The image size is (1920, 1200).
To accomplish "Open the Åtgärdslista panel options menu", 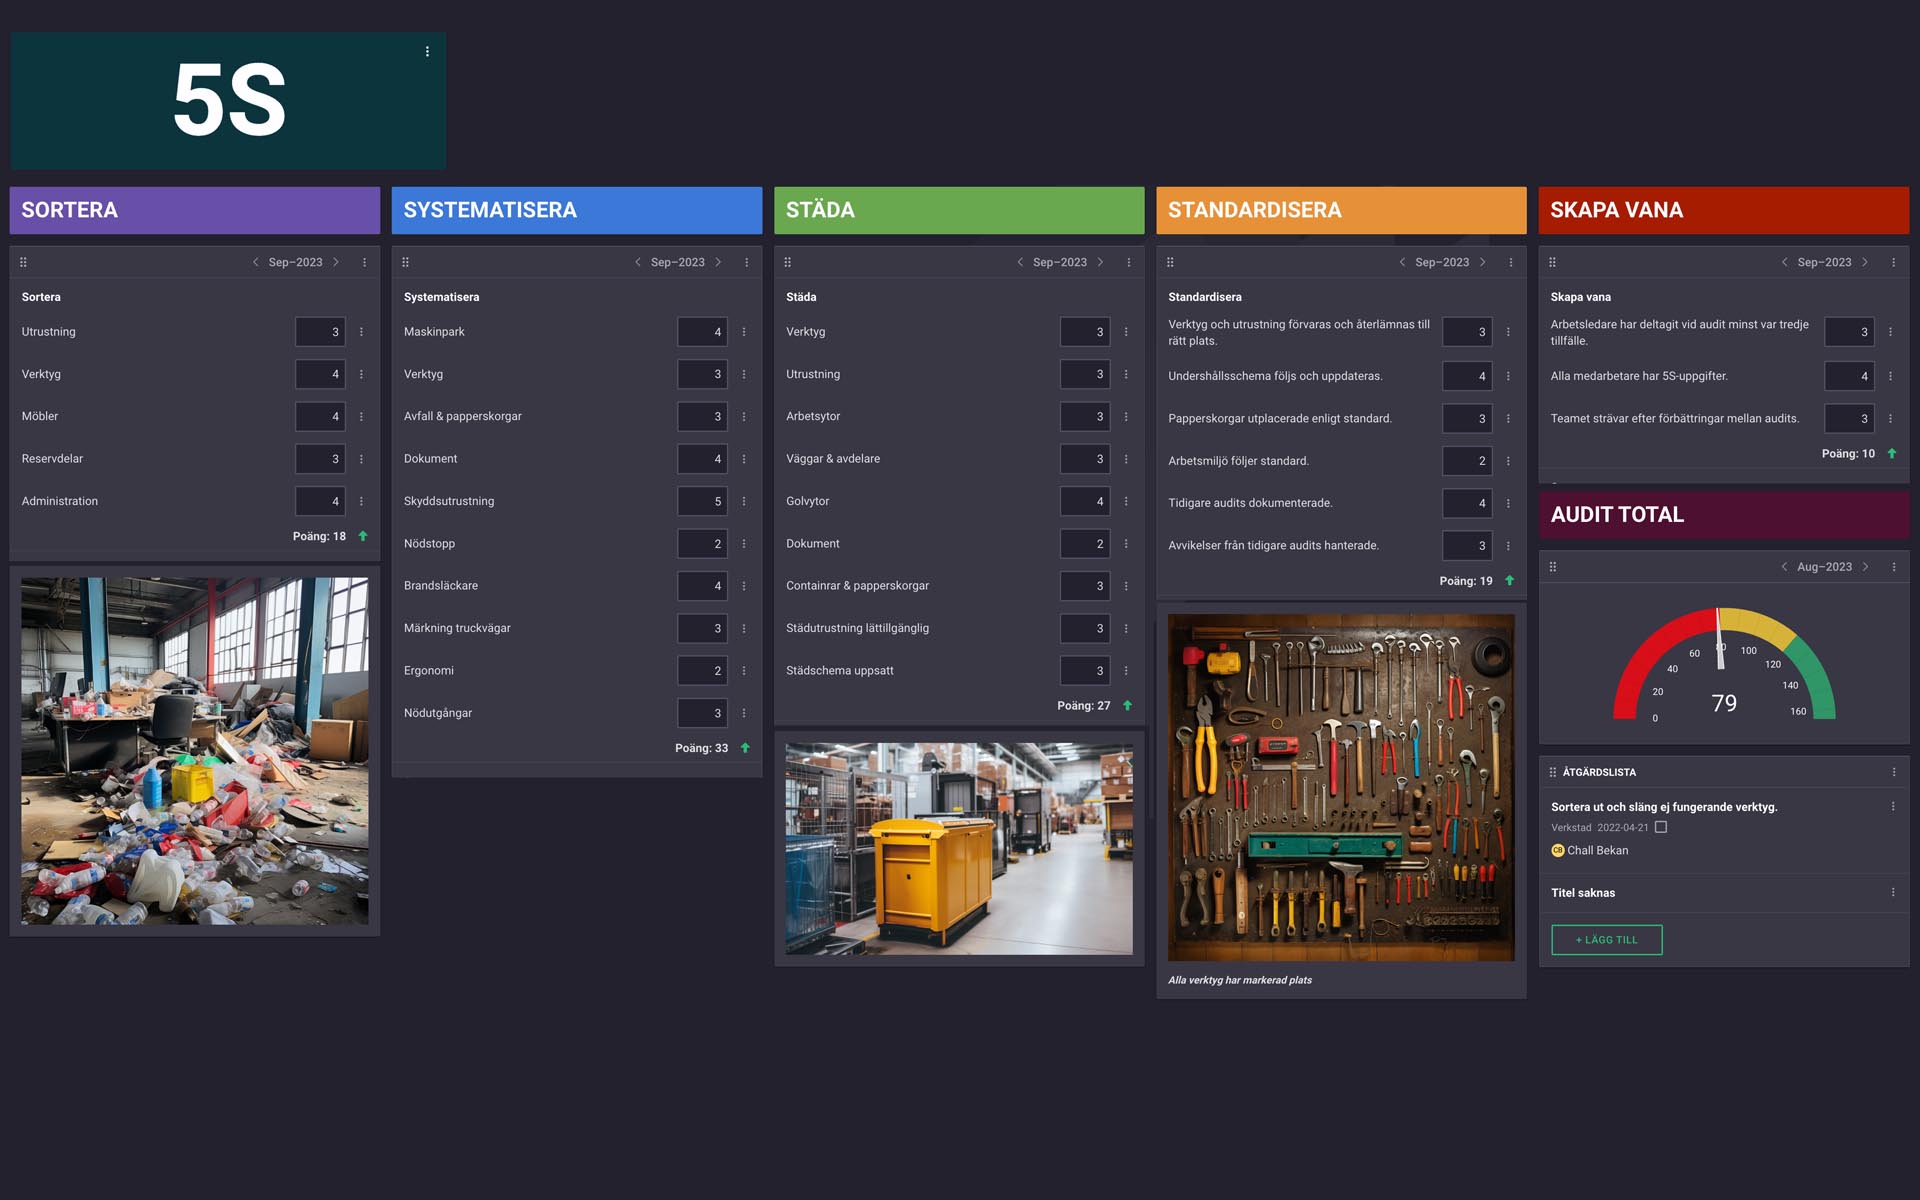I will pyautogui.click(x=1893, y=772).
